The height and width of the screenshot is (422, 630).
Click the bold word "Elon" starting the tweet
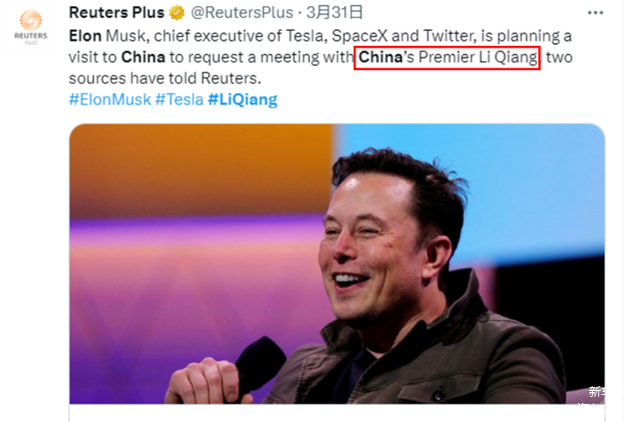click(x=85, y=35)
